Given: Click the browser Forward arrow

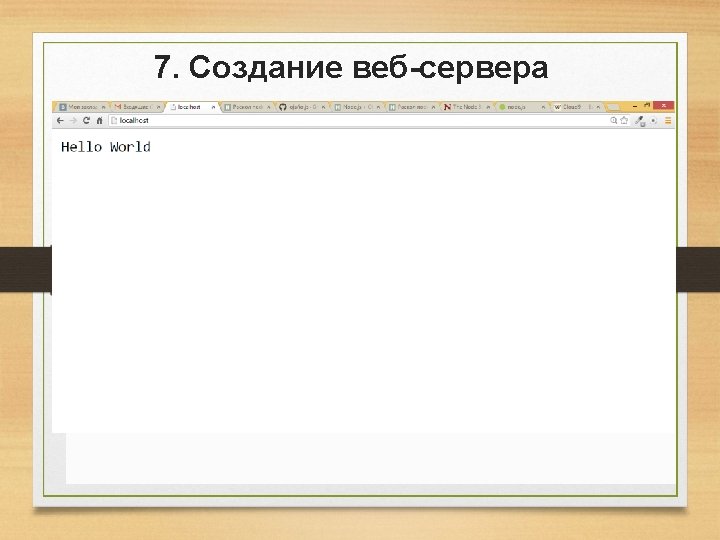Looking at the screenshot, I should (x=73, y=120).
